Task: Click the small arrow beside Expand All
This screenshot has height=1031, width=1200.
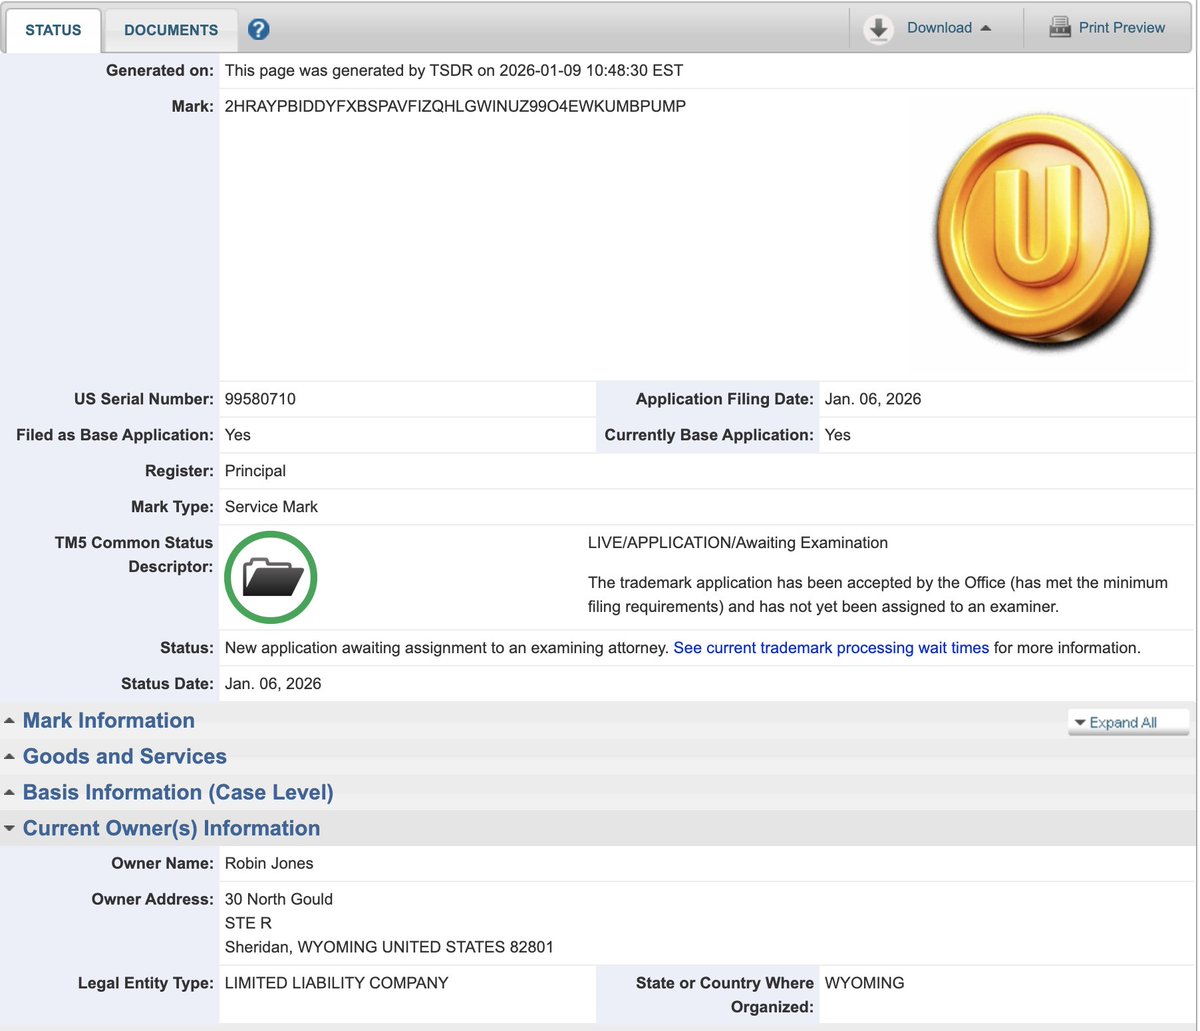Action: point(1079,722)
